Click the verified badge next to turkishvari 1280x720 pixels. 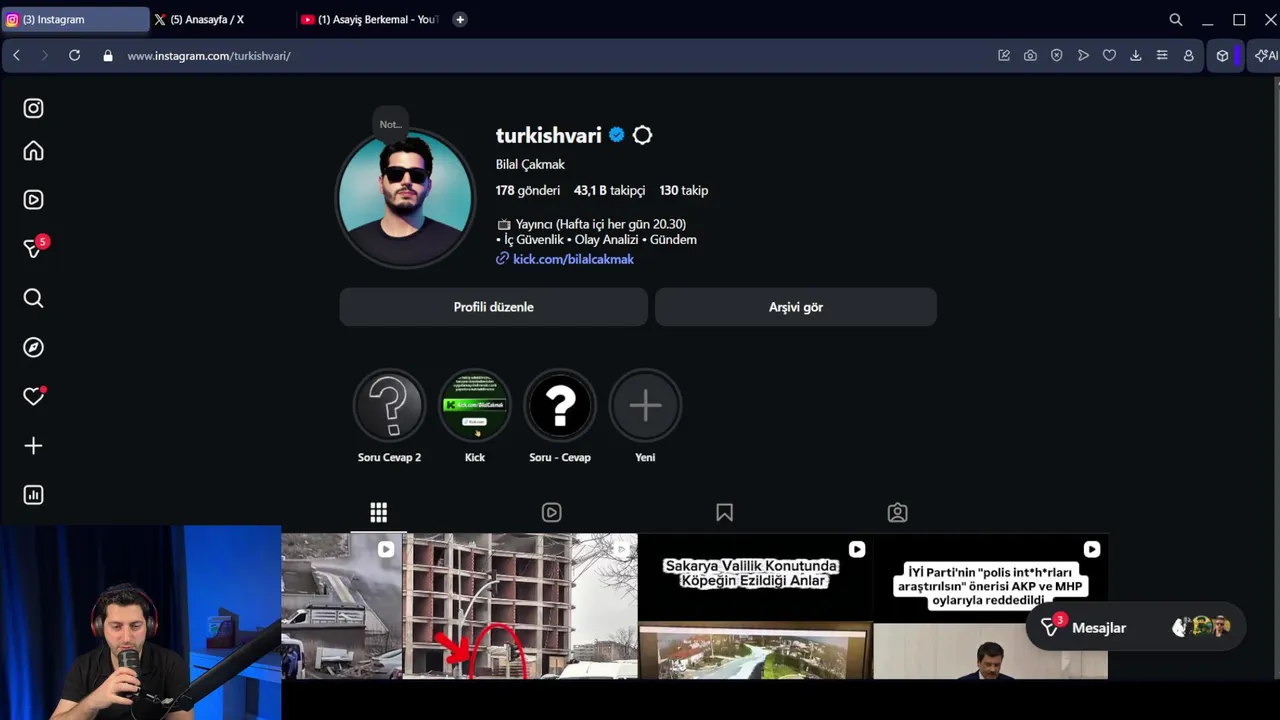click(616, 135)
